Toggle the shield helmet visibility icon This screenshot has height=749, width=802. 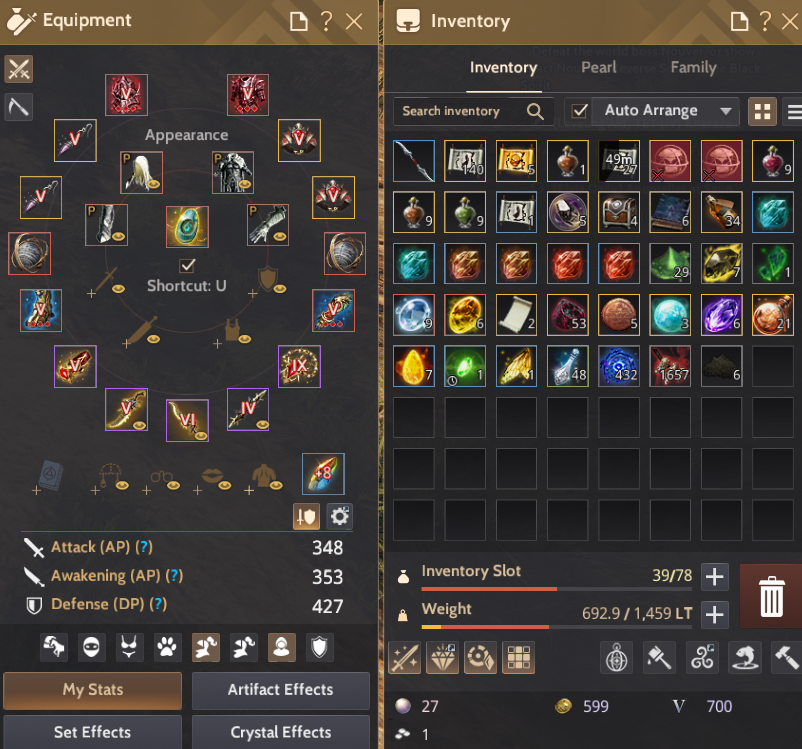click(x=319, y=648)
